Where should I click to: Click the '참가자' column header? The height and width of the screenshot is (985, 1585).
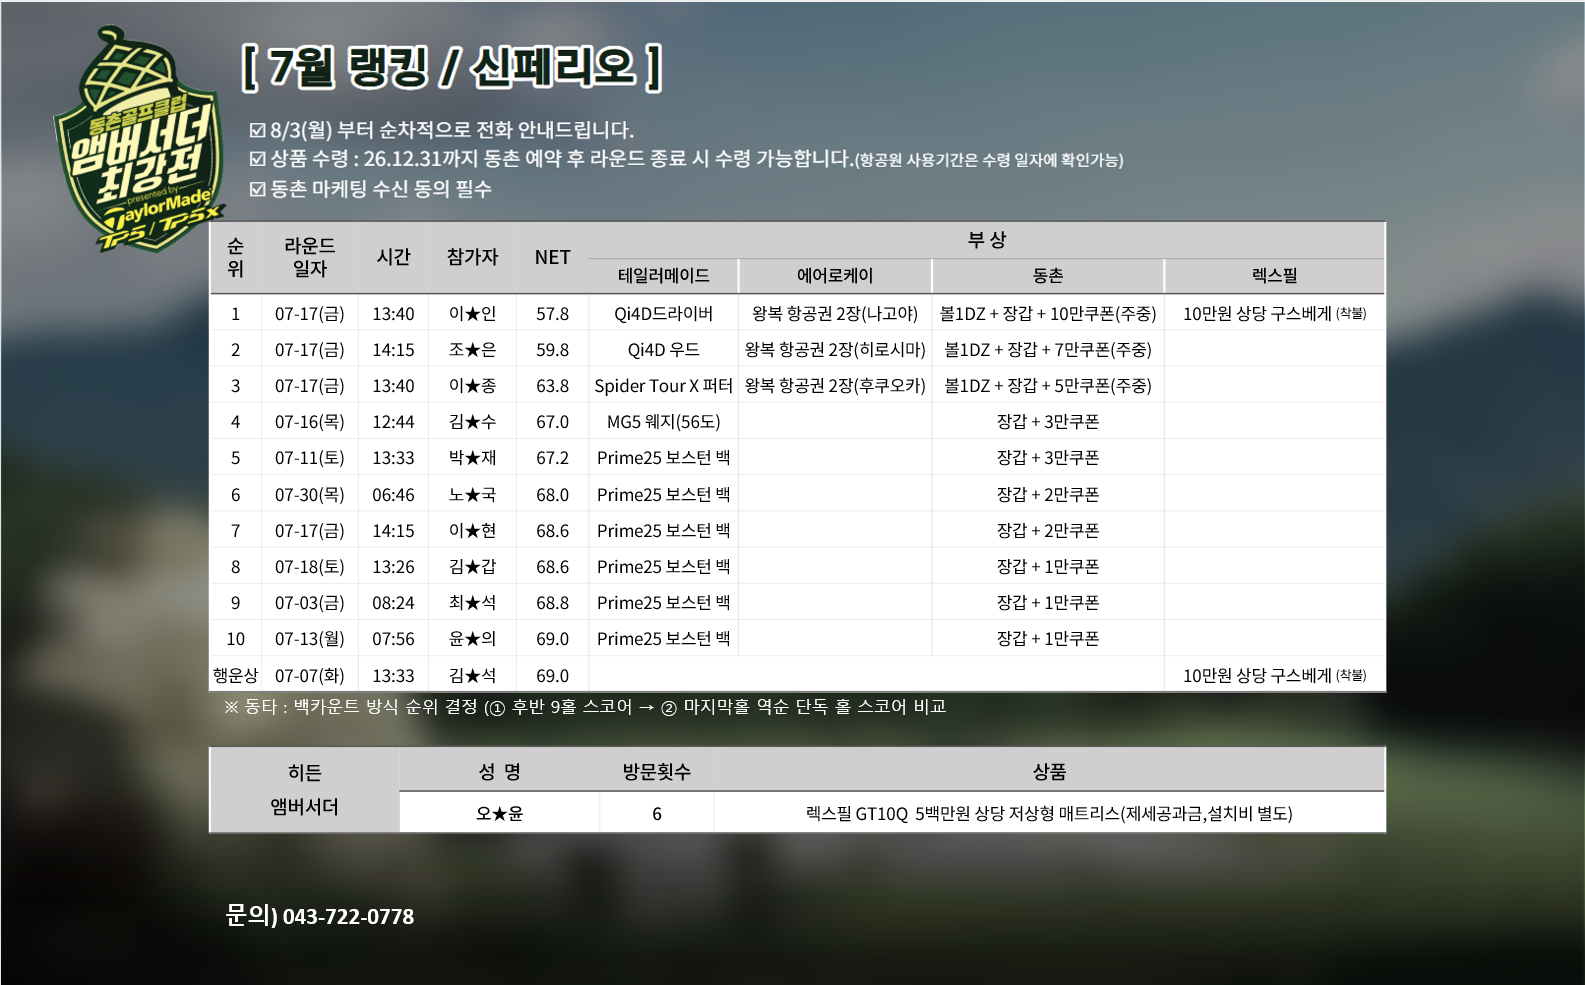click(472, 257)
